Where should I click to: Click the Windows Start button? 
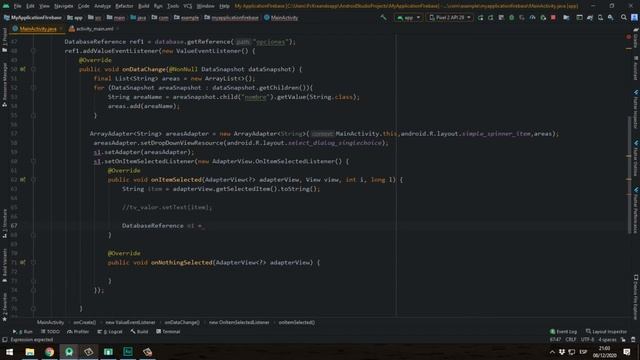[x=9, y=352]
